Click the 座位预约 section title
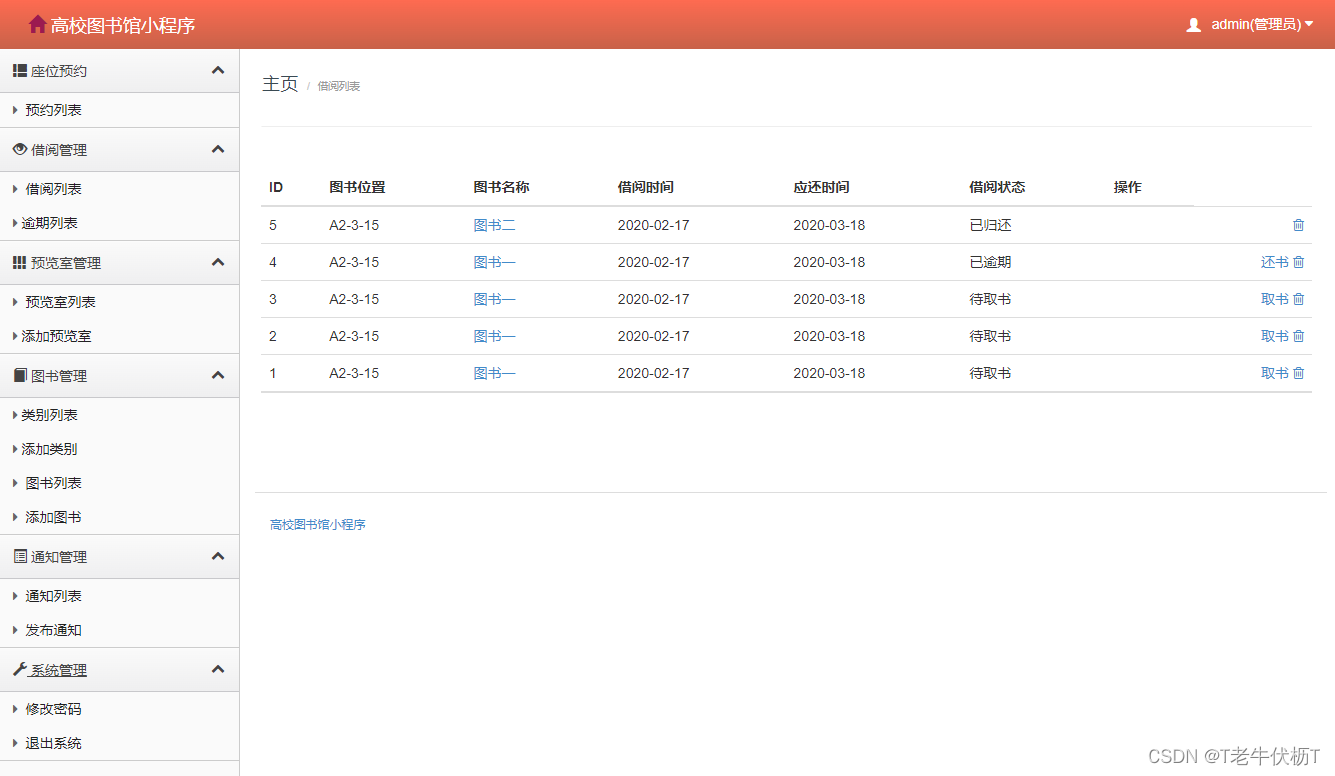This screenshot has width=1335, height=776. (59, 71)
